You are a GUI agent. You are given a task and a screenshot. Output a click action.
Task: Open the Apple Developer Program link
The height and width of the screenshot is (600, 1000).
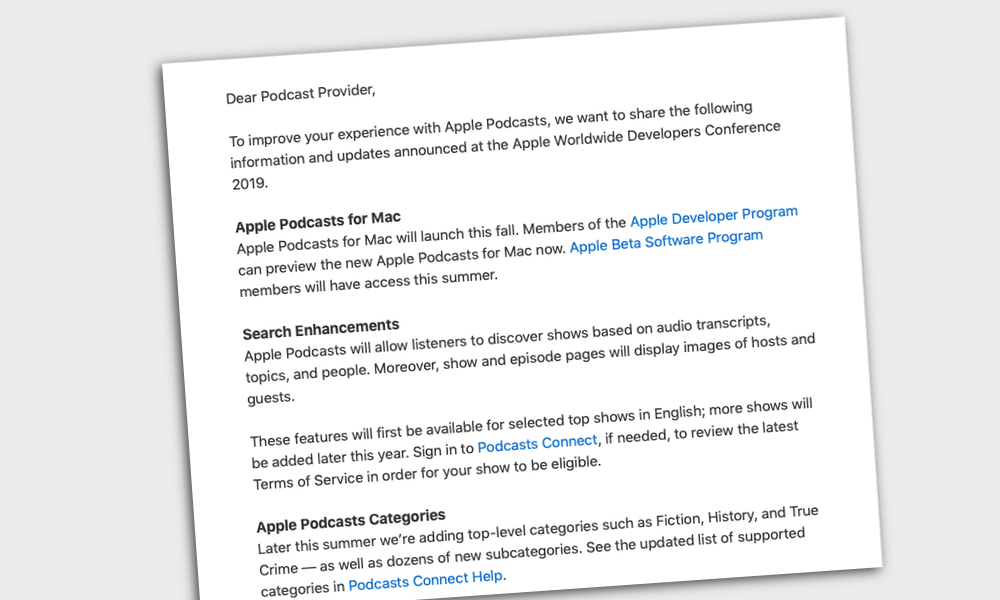[x=714, y=217]
